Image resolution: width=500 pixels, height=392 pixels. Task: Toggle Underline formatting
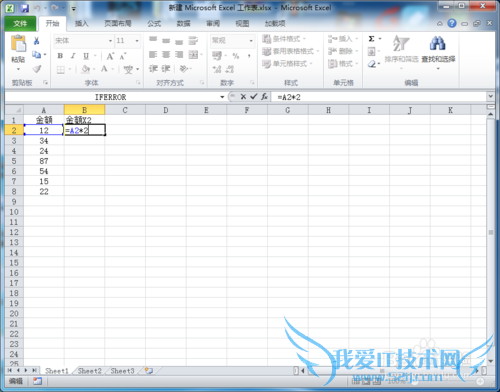(86, 56)
